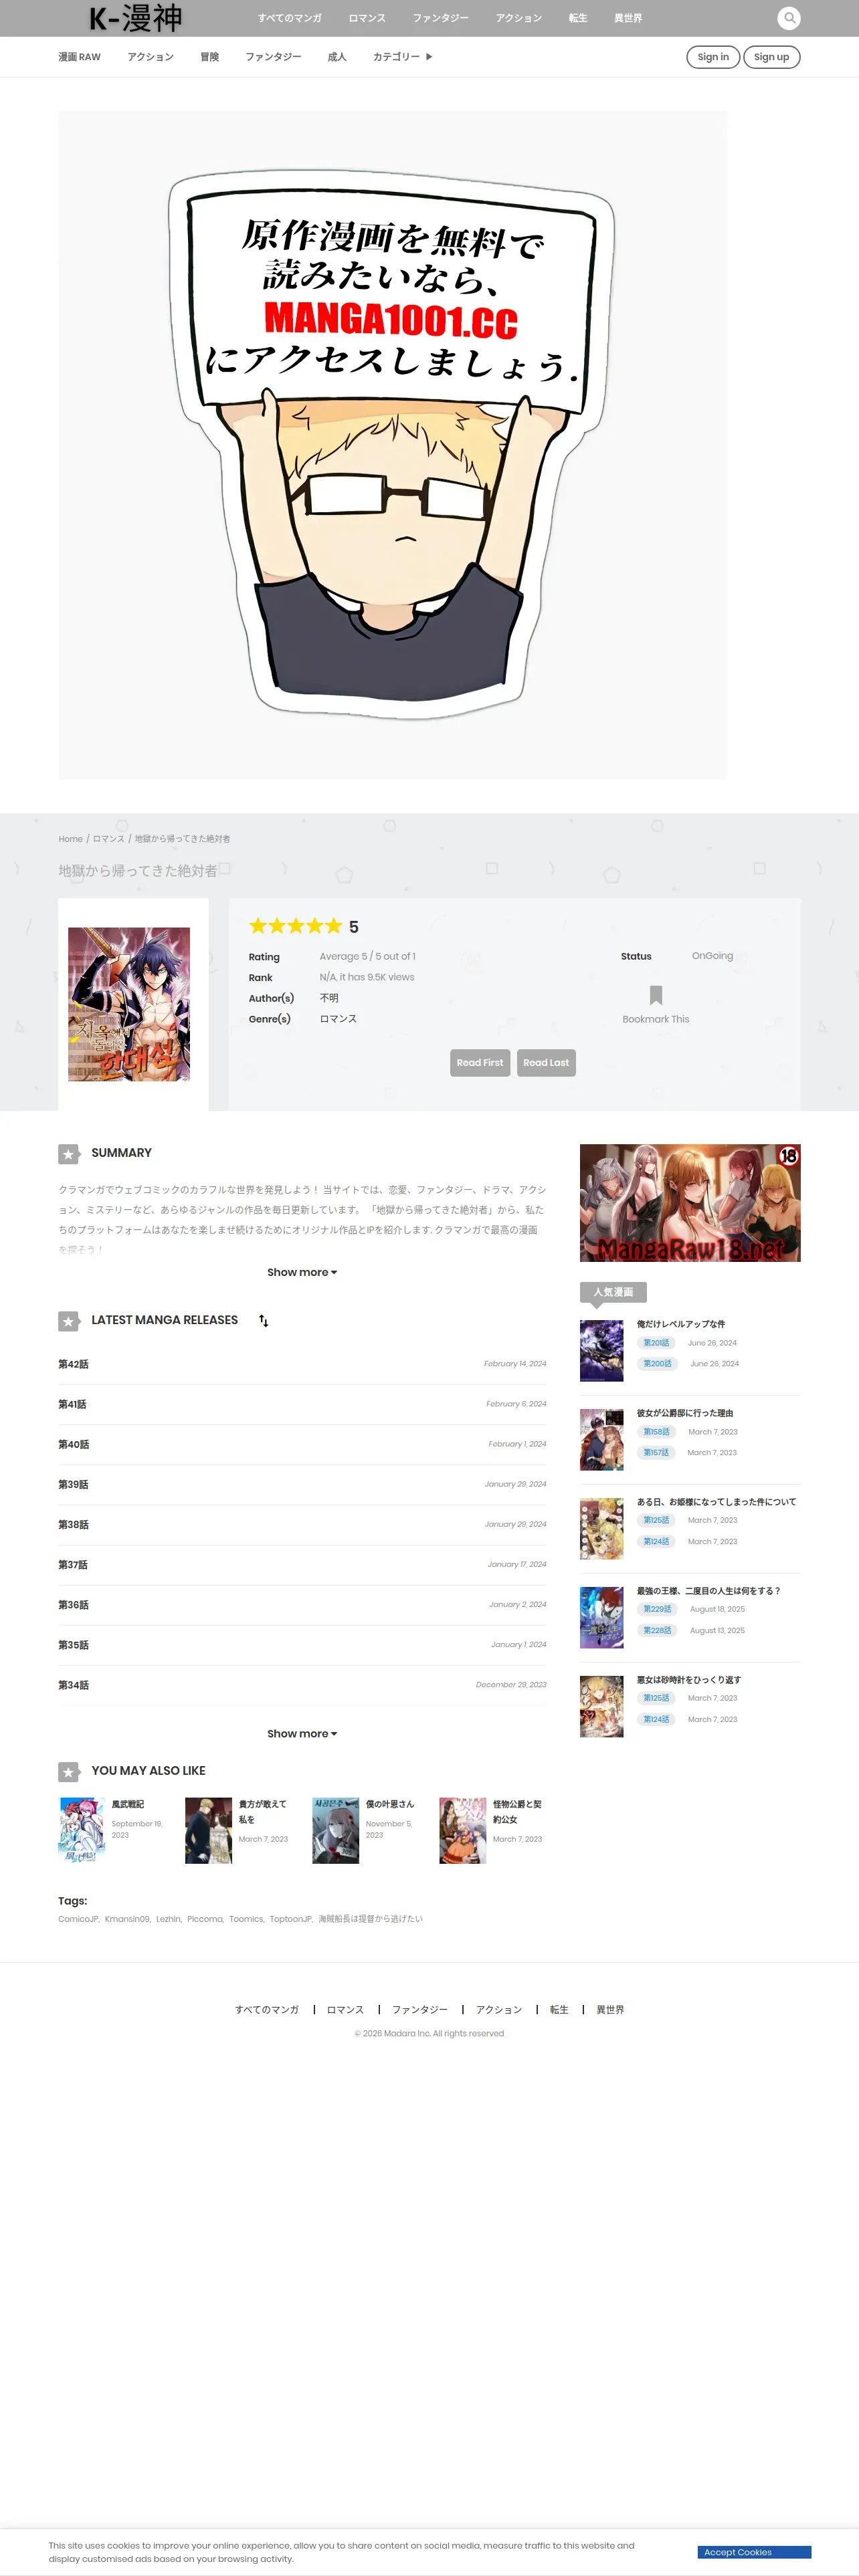859x2576 pixels.
Task: Open 転生 in footer navigation
Action: click(559, 2010)
